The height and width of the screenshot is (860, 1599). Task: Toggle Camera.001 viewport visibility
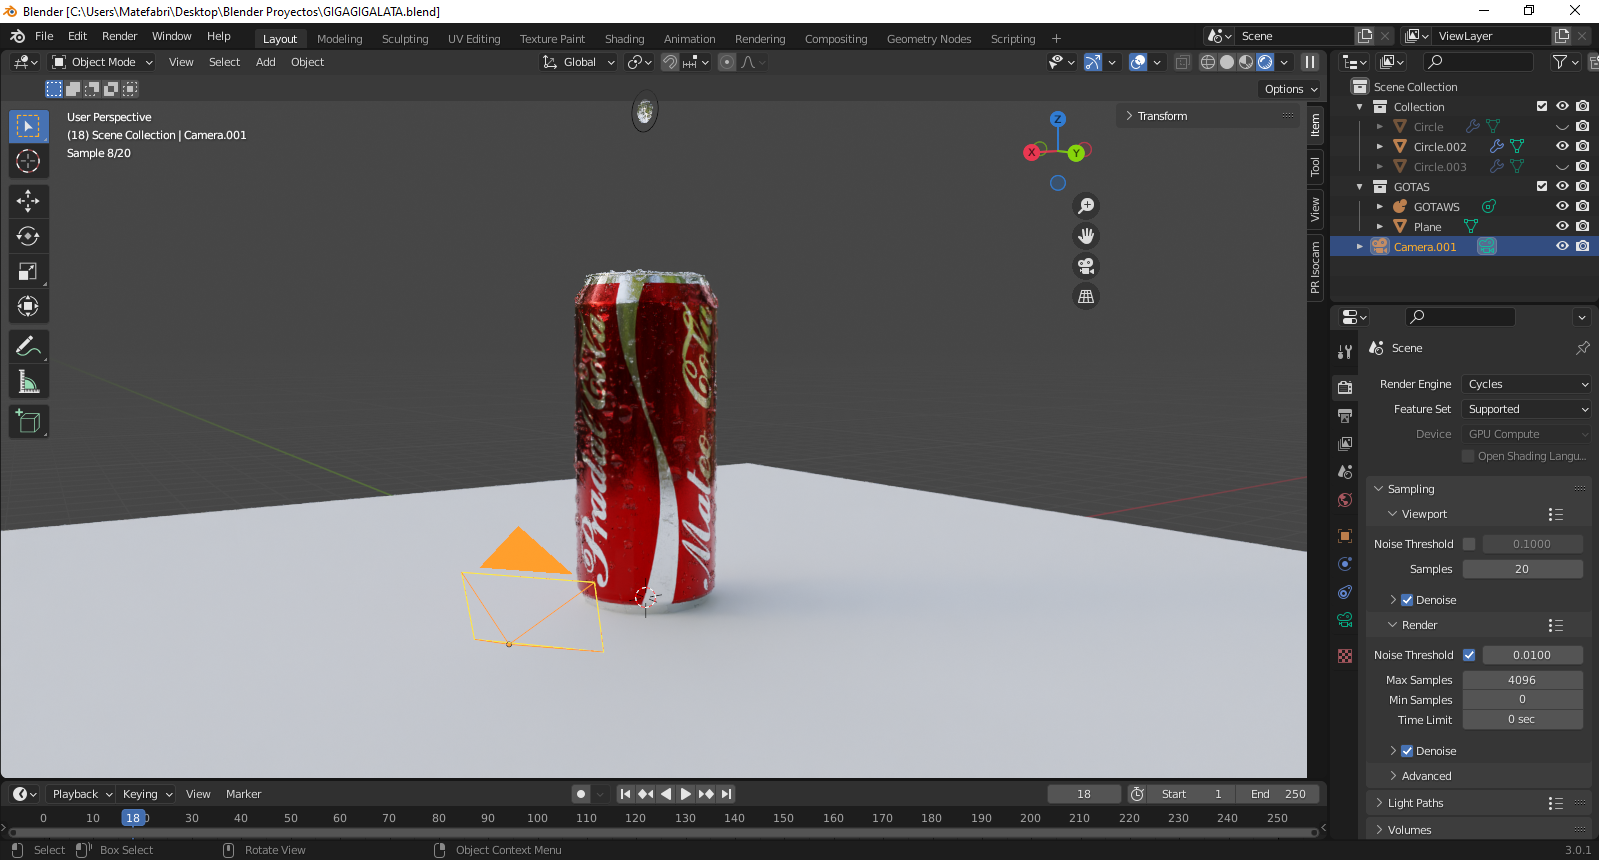pyautogui.click(x=1562, y=246)
